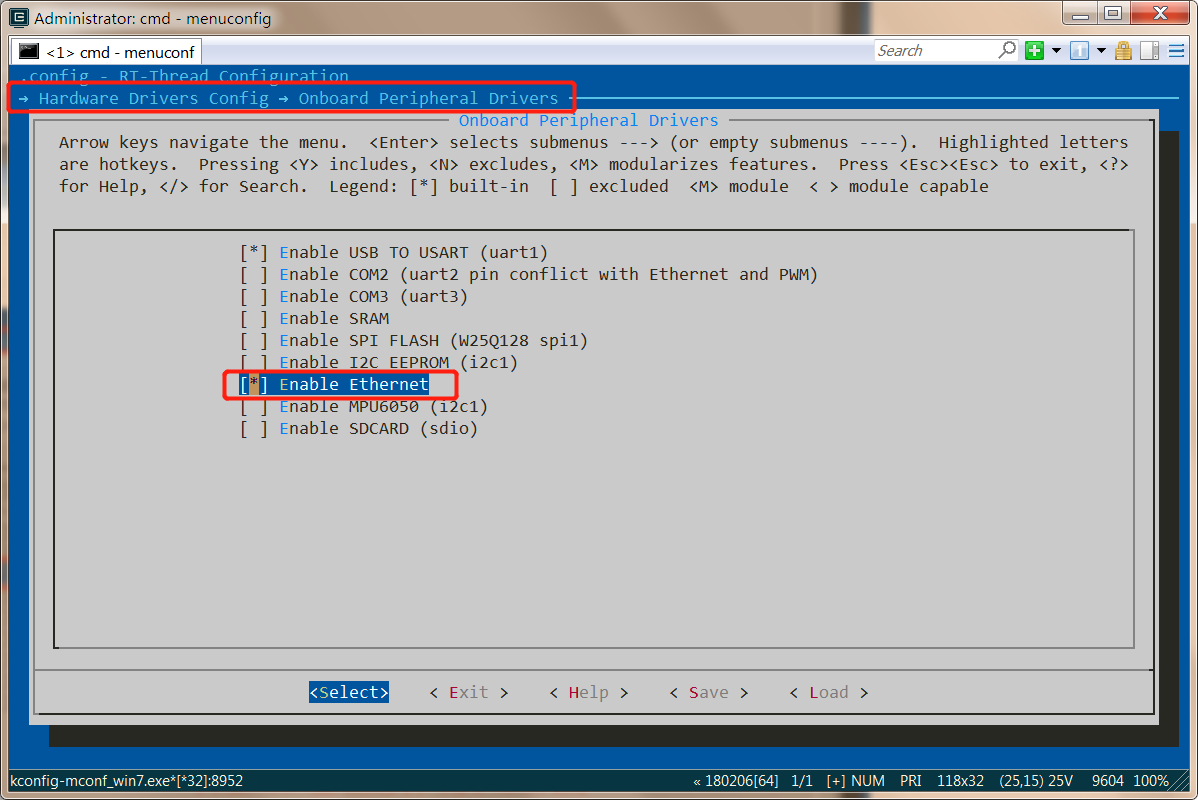Click the magnifier icon in the search box
The height and width of the screenshot is (800, 1198).
tap(1008, 50)
